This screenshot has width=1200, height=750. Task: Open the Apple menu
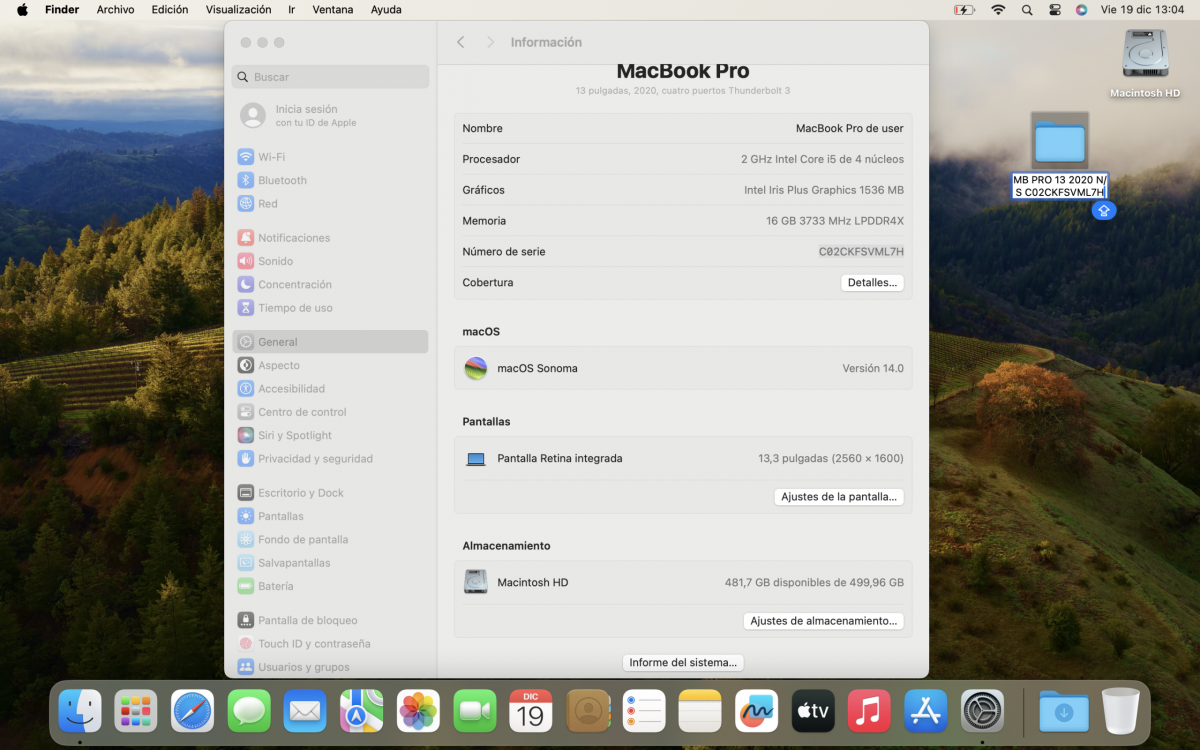(22, 10)
